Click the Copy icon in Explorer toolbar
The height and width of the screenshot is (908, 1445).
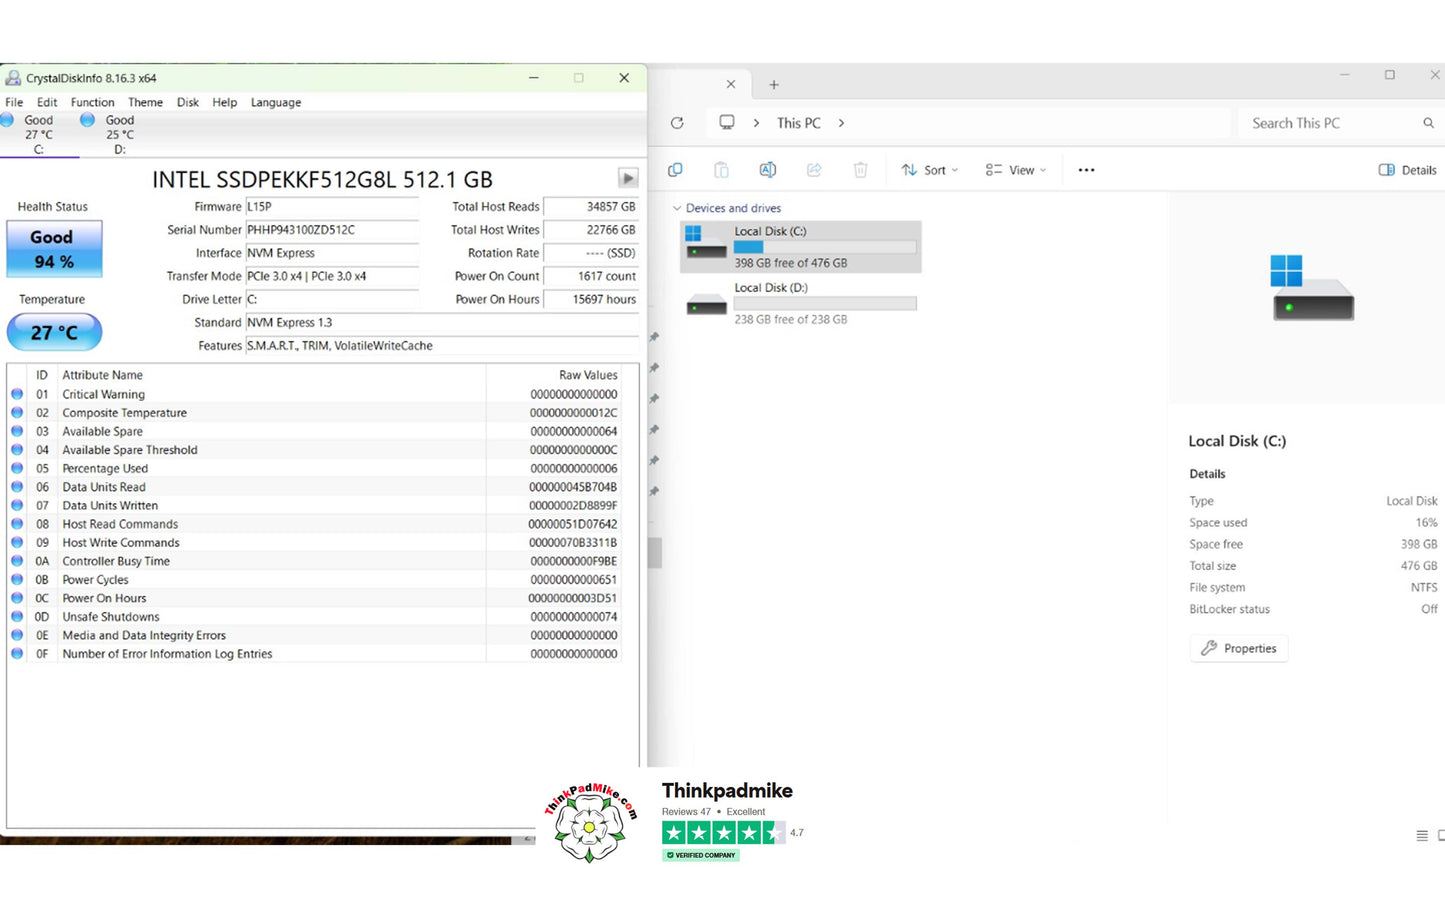click(675, 170)
